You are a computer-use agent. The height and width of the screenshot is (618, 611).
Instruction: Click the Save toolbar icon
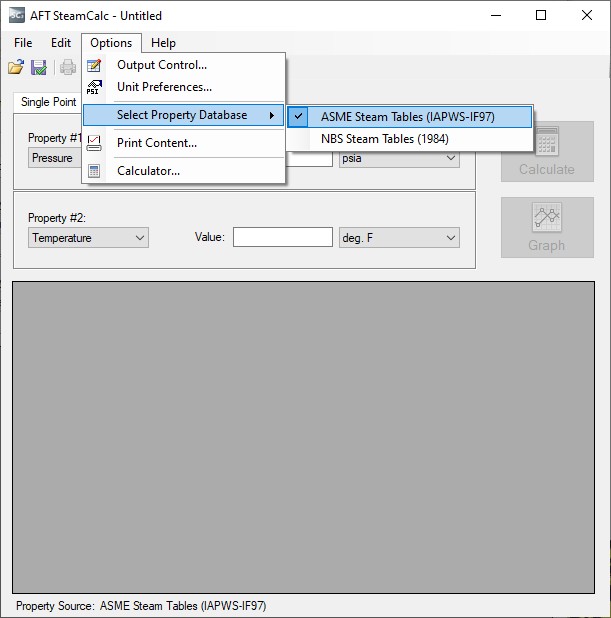coord(39,67)
